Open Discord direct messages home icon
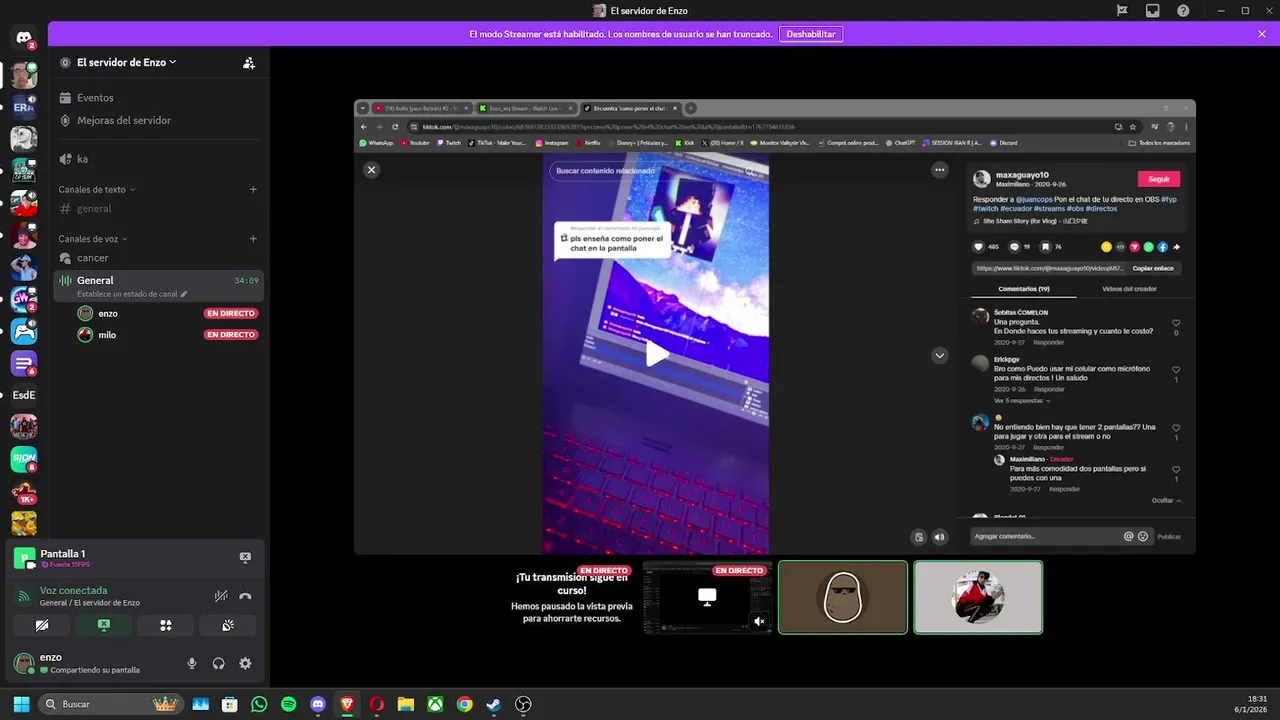Screen dimensions: 1280x720 click(x=24, y=38)
